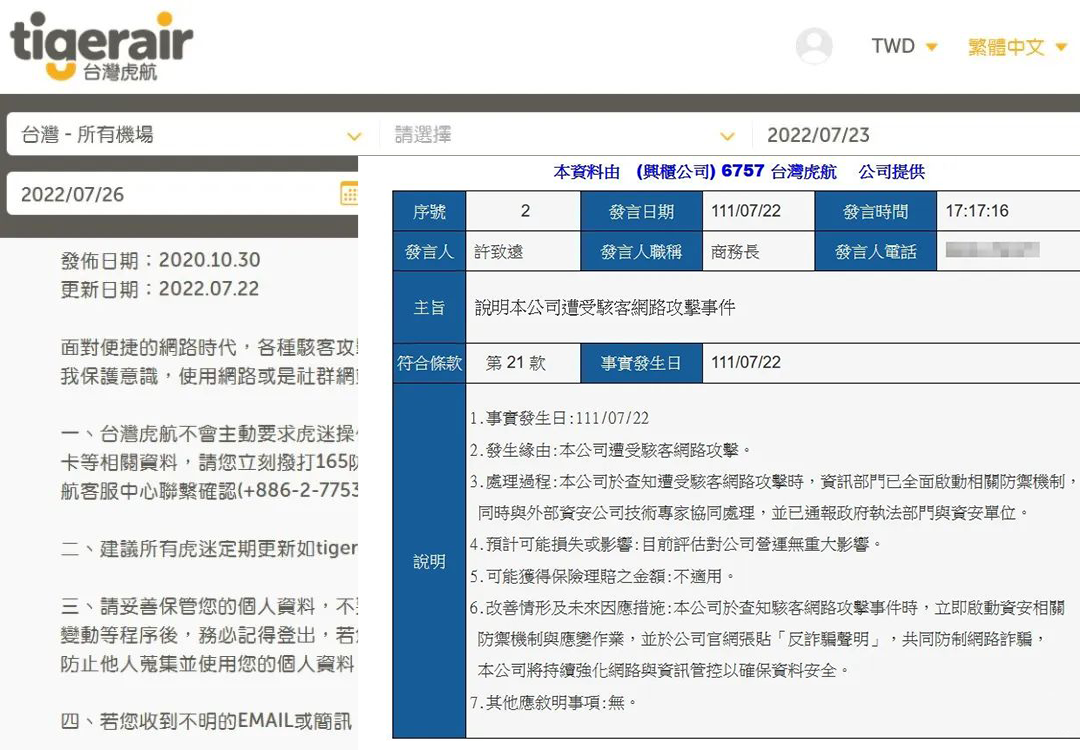Open the 繁體中文 language dropdown
Screen dimensions: 1080x750
tap(1017, 46)
